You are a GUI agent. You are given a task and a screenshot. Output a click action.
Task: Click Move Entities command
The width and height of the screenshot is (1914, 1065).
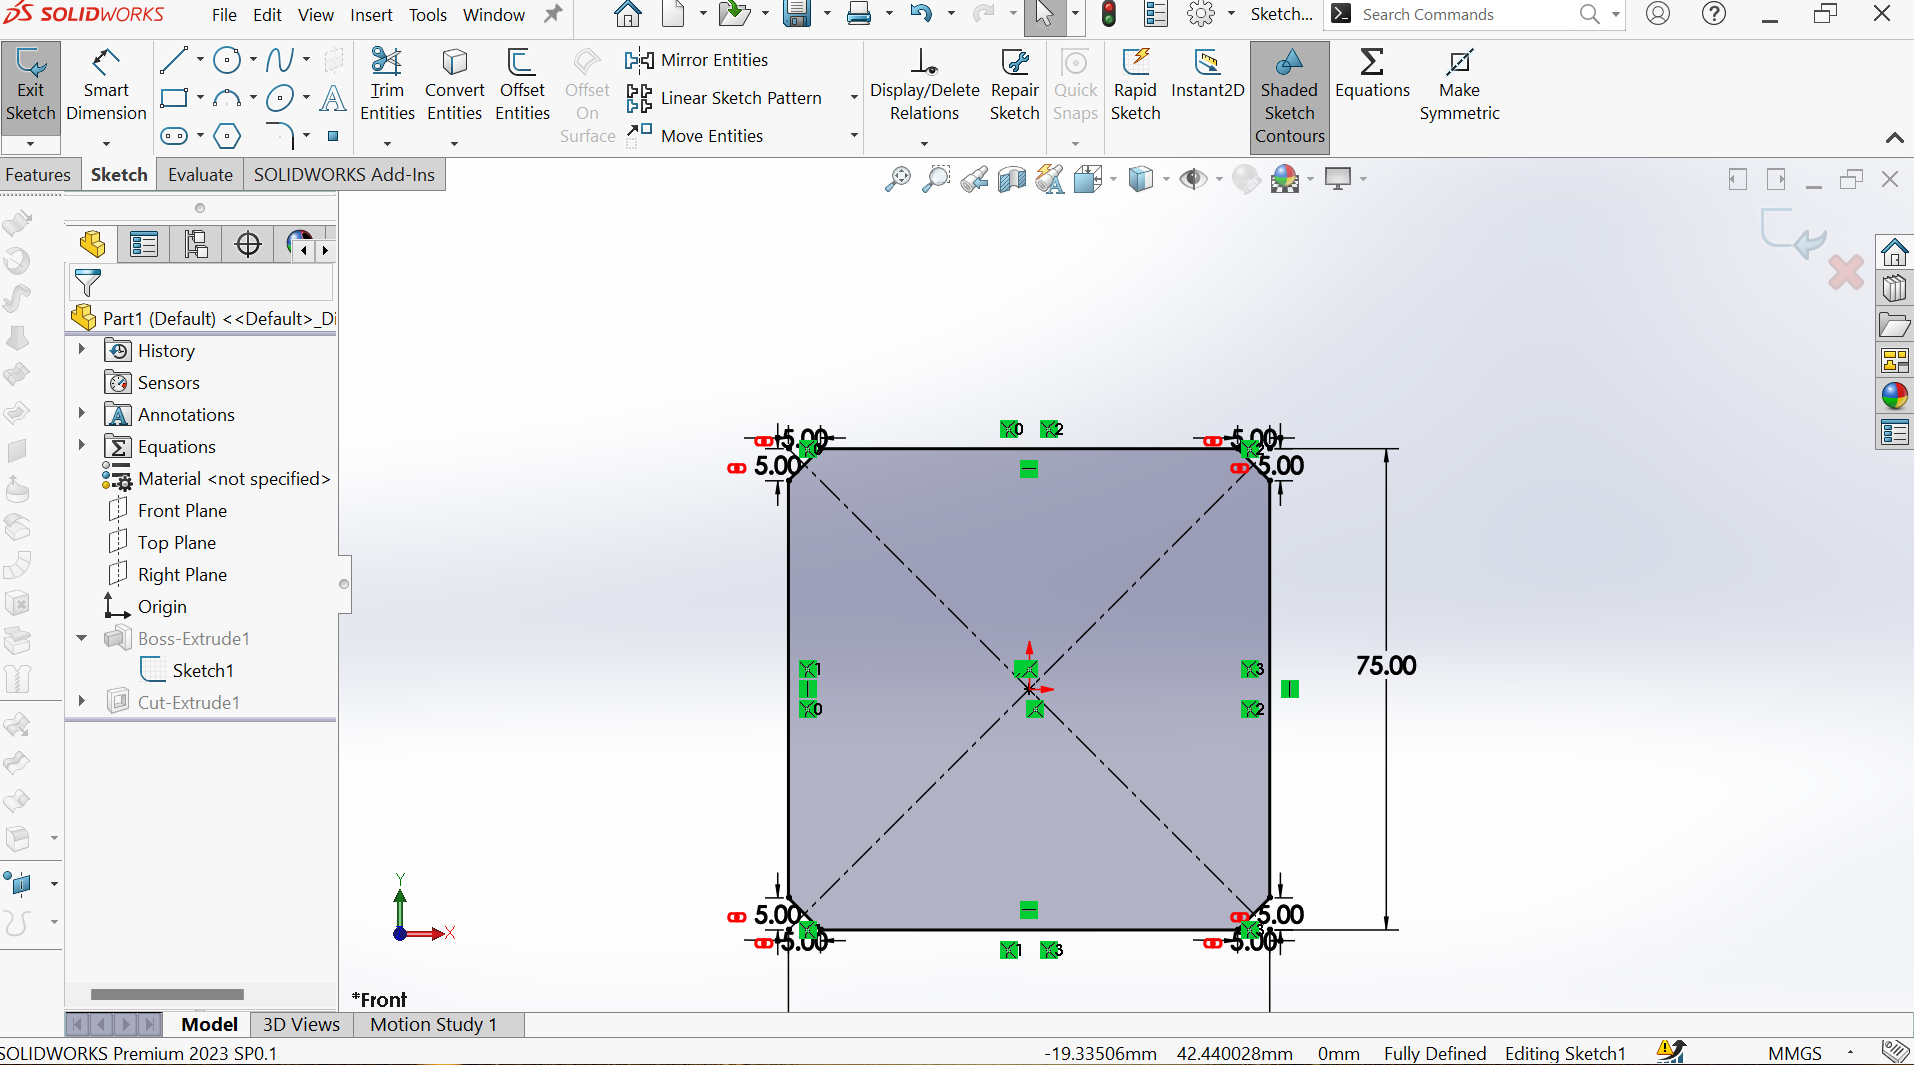pos(695,135)
